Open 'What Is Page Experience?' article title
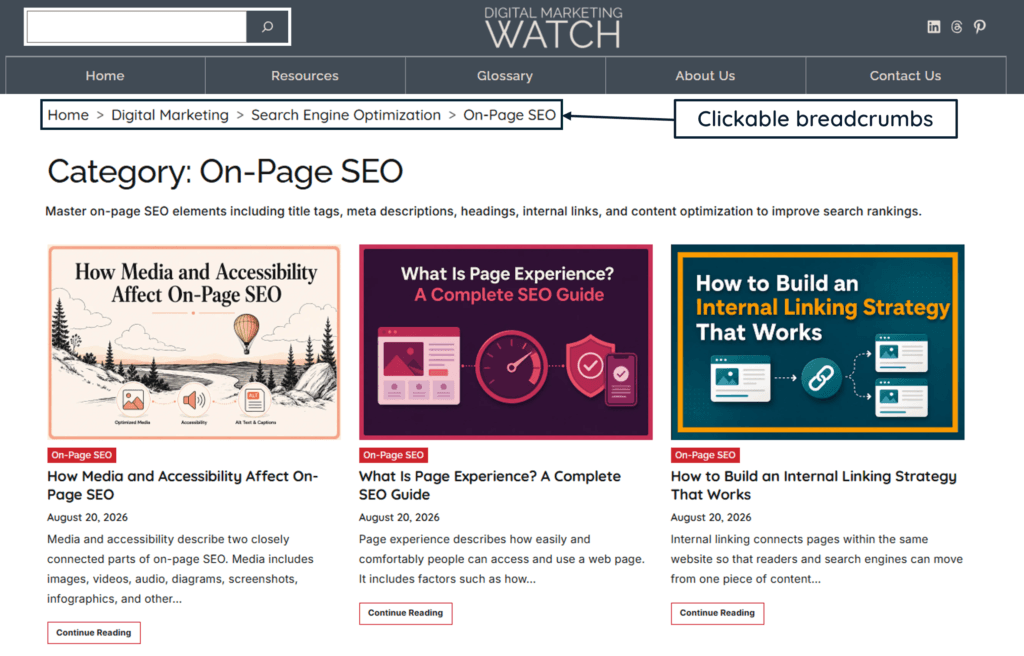 490,485
